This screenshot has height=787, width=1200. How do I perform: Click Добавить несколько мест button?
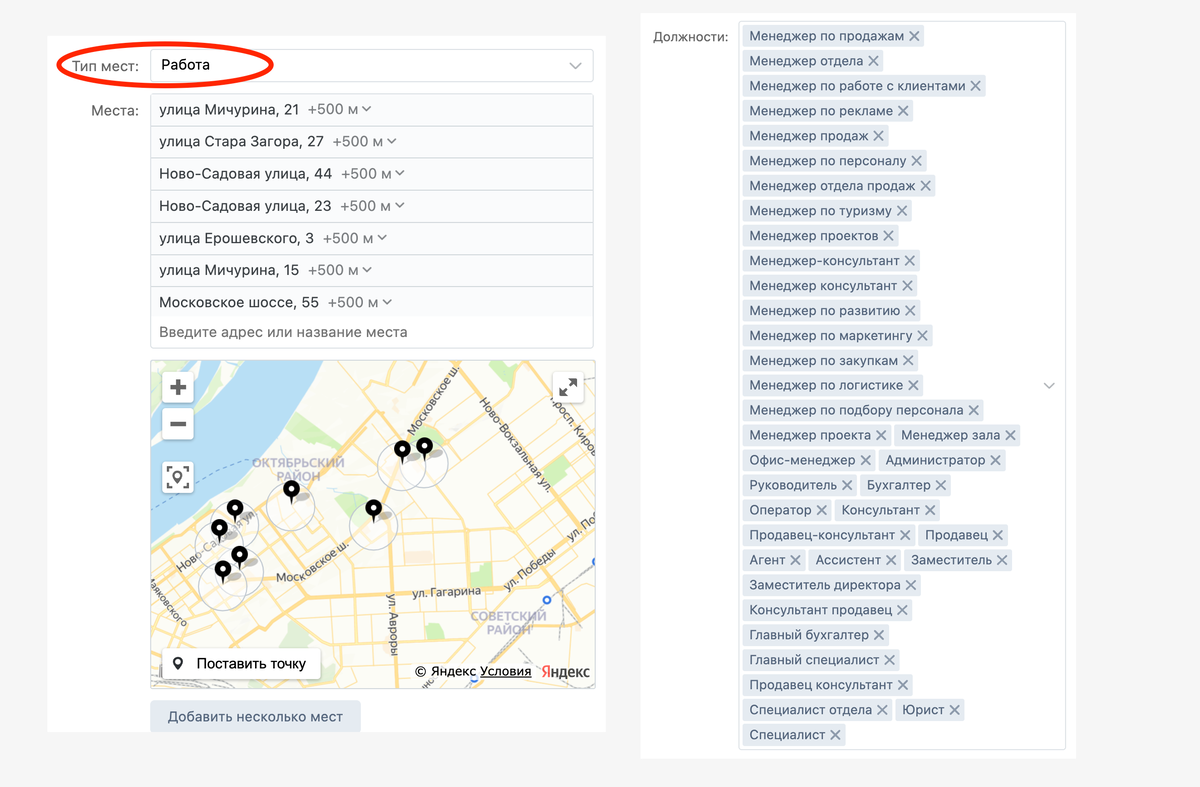(255, 716)
